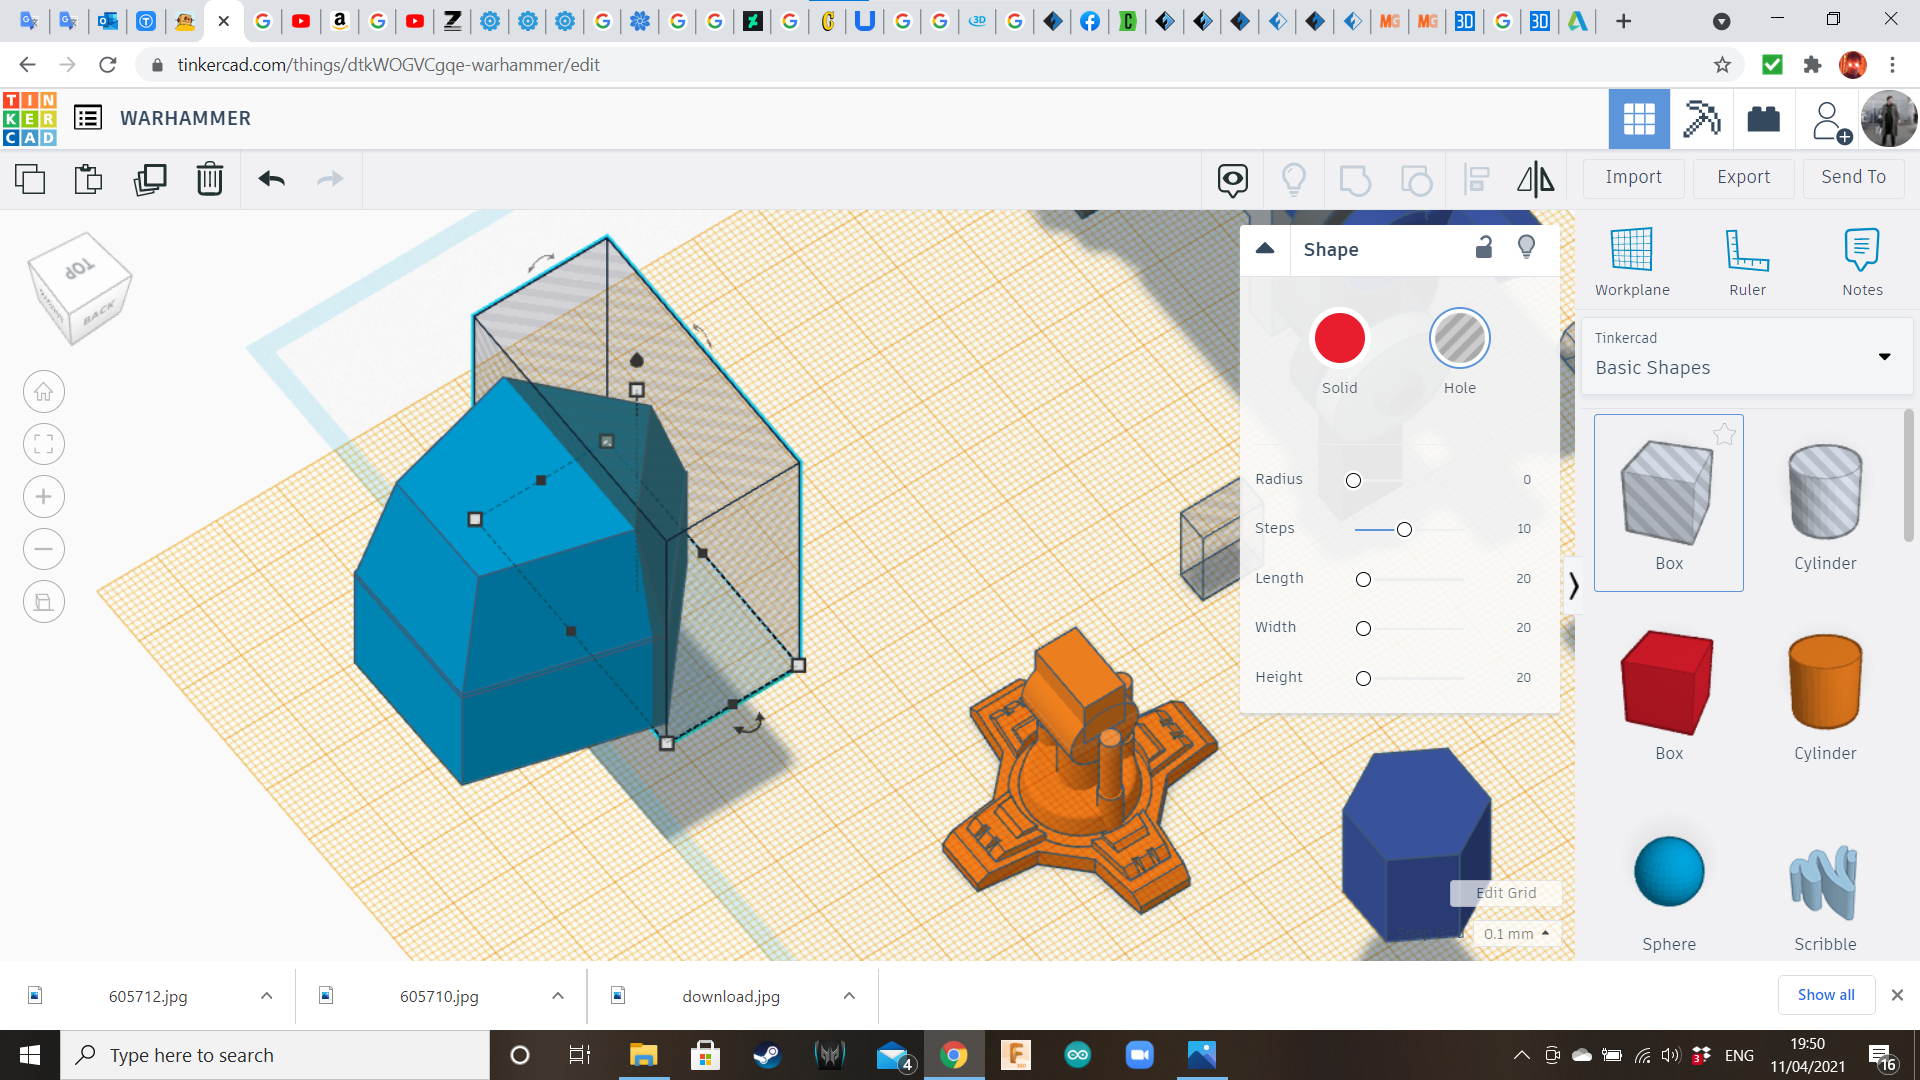The image size is (1920, 1080).
Task: Open the Notes tool
Action: (x=1862, y=262)
